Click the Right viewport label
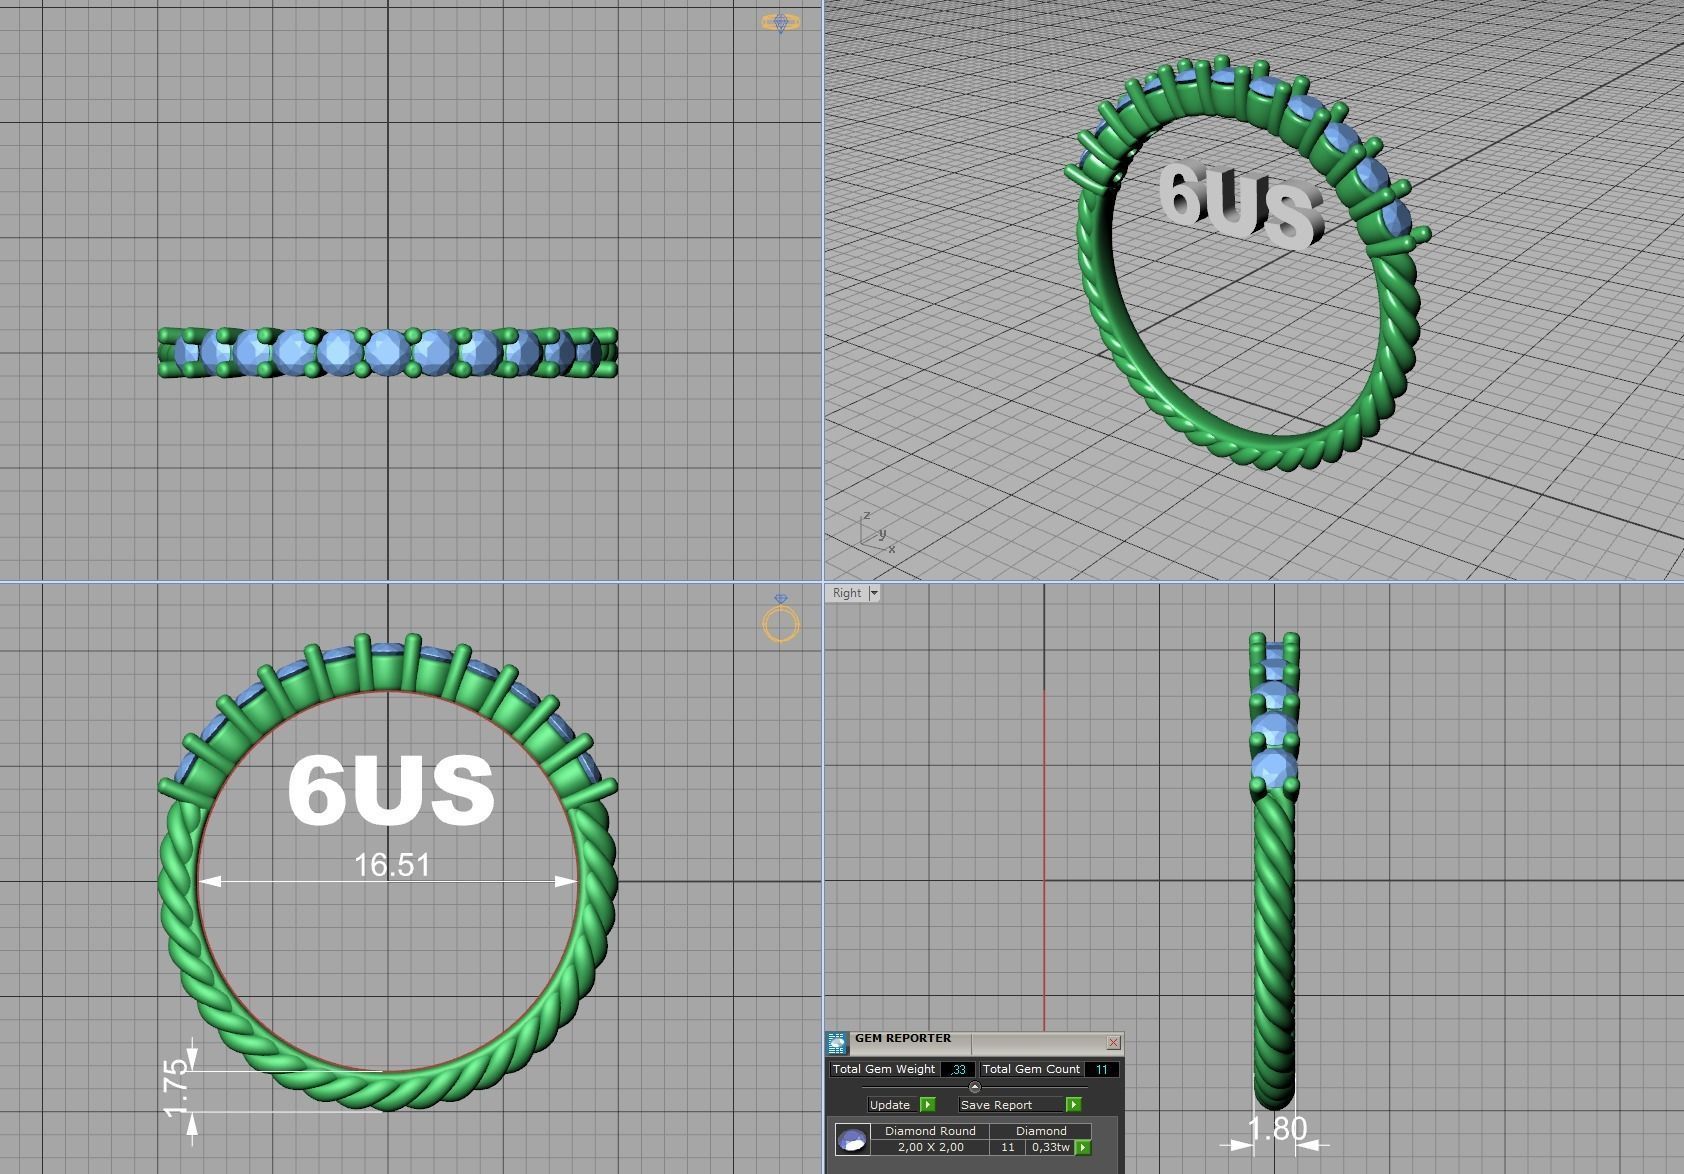 (x=846, y=593)
